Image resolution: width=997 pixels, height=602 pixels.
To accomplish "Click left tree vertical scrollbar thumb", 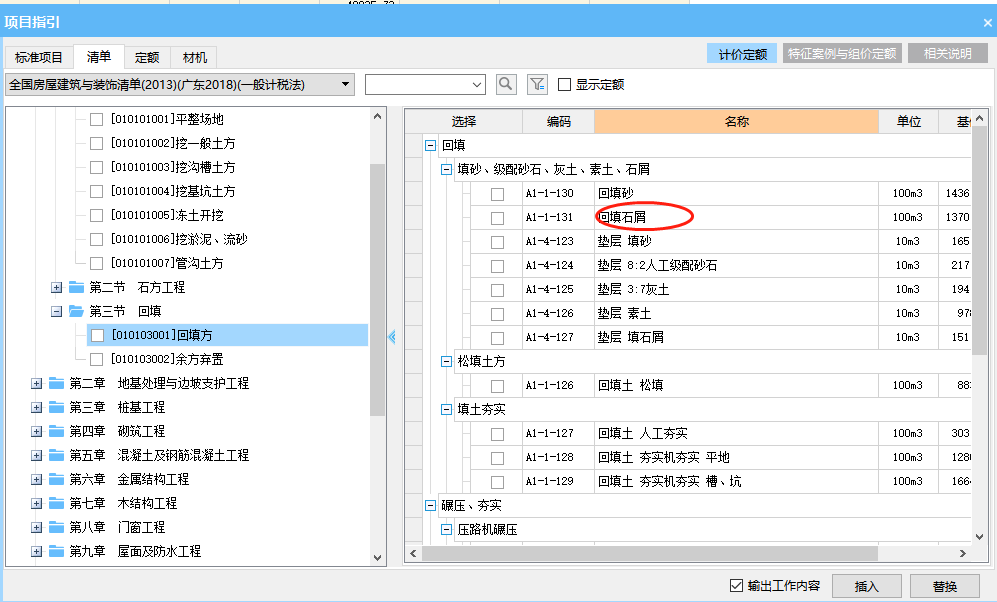I will (x=377, y=289).
